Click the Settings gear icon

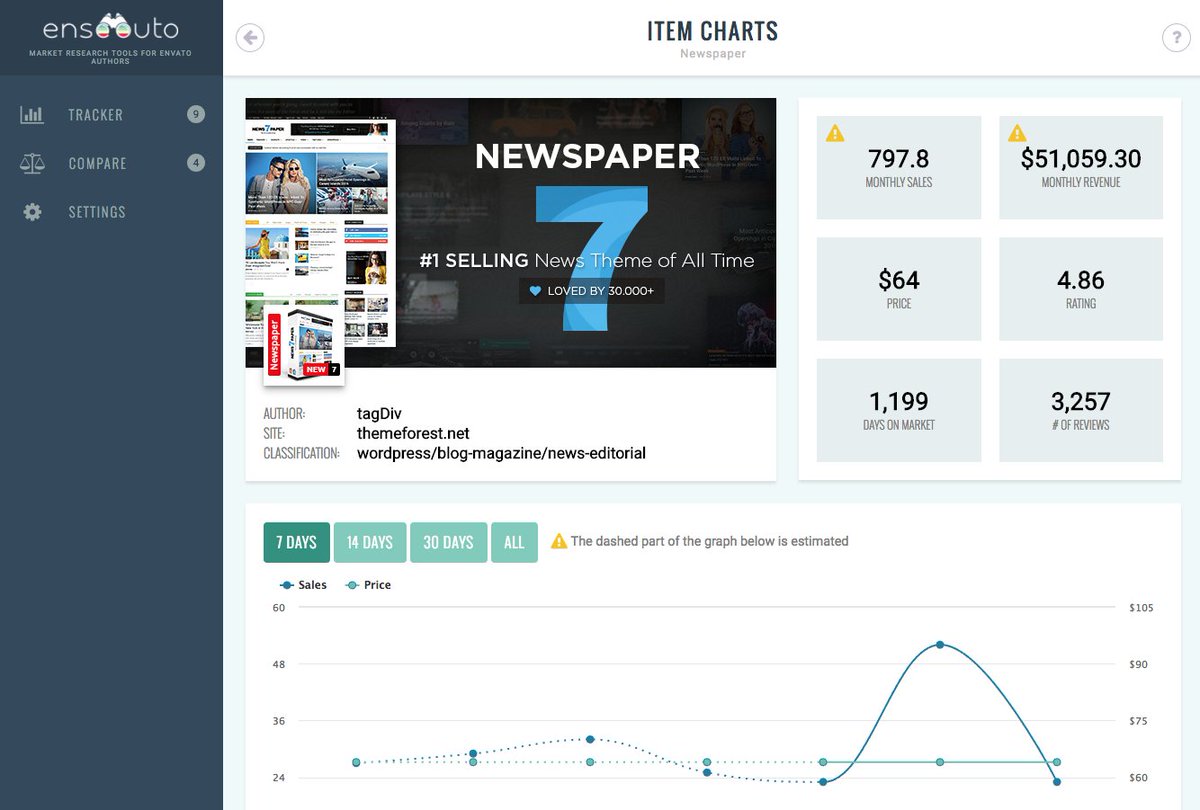(32, 212)
